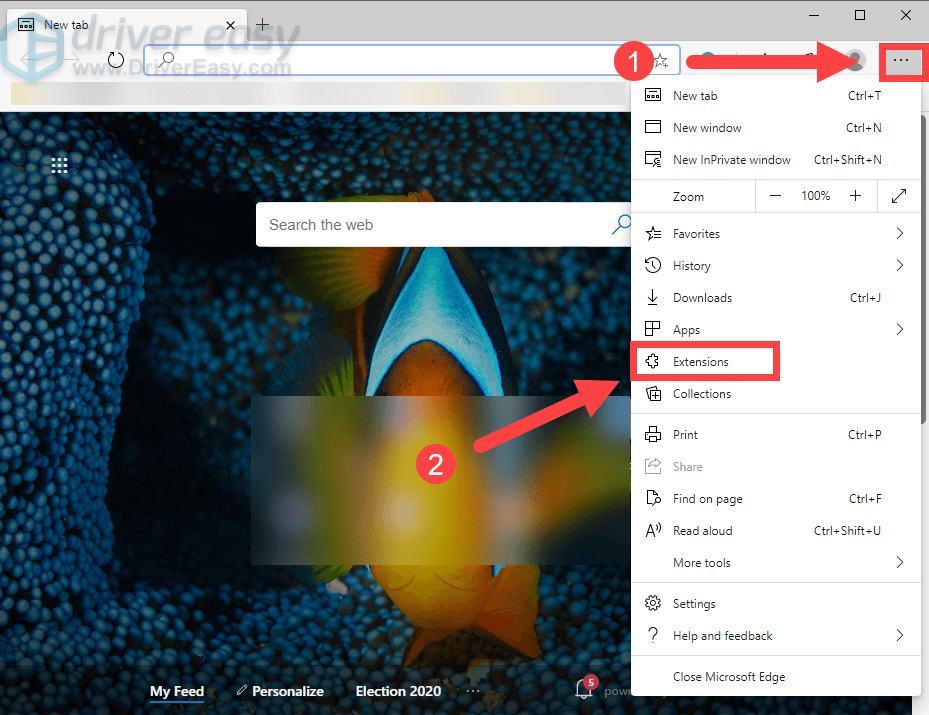Increase zoom with the plus button
Screen dimensions: 929x715
coord(855,197)
